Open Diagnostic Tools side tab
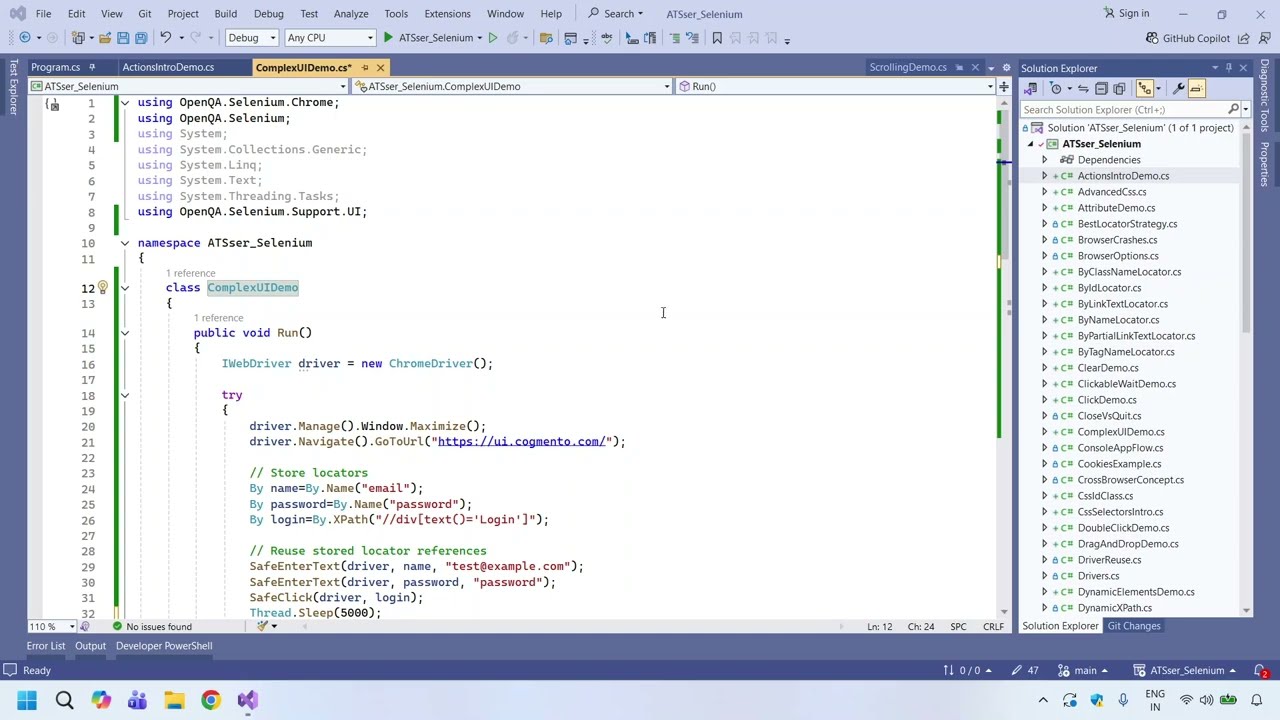Image resolution: width=1280 pixels, height=720 pixels. (1265, 95)
